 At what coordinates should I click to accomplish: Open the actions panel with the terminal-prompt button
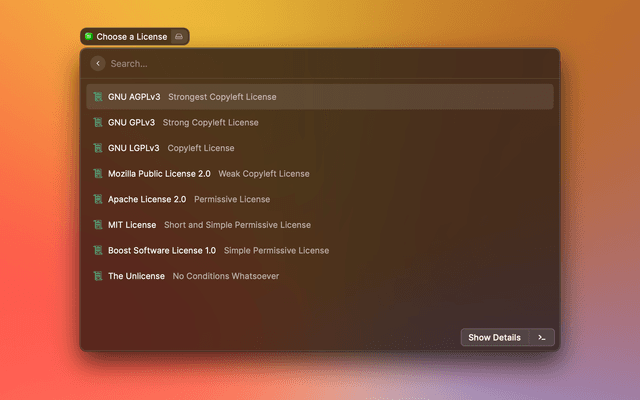[x=541, y=338]
